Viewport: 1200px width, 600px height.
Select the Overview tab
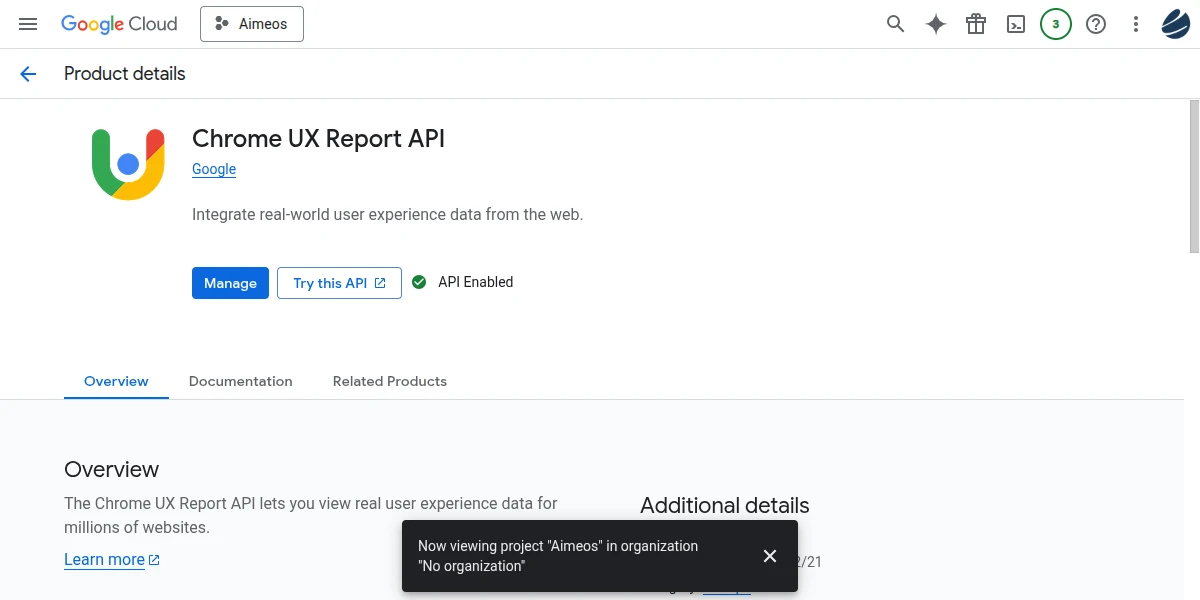coord(116,381)
